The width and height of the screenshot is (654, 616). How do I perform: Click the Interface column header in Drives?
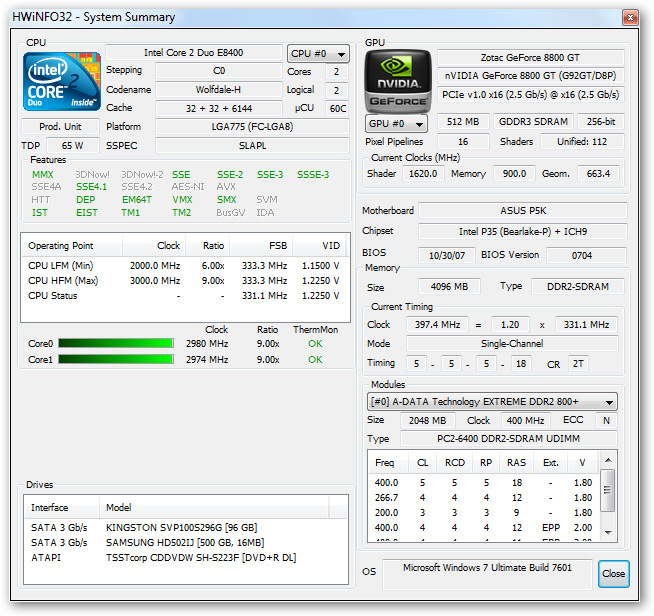click(x=62, y=508)
